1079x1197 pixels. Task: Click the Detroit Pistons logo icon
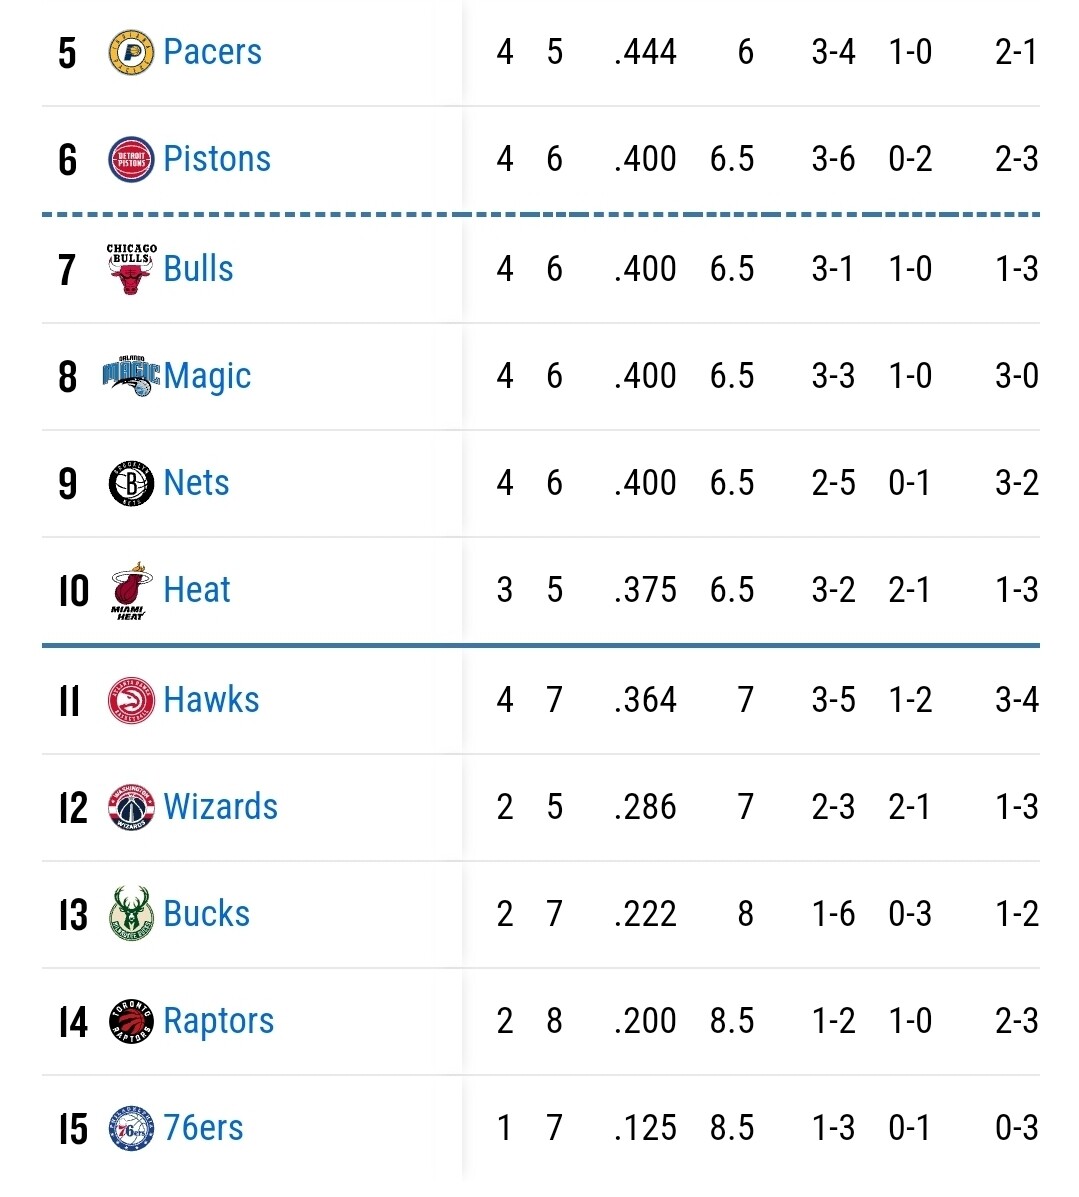point(131,159)
